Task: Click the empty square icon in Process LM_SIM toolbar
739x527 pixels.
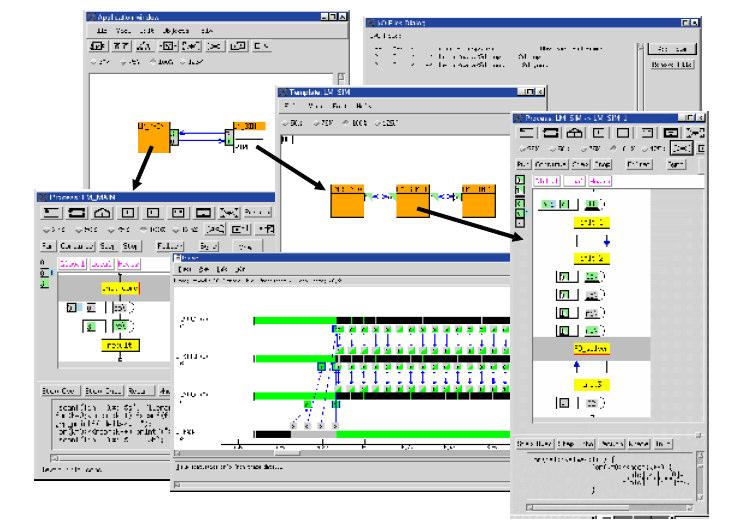Action: coord(623,133)
